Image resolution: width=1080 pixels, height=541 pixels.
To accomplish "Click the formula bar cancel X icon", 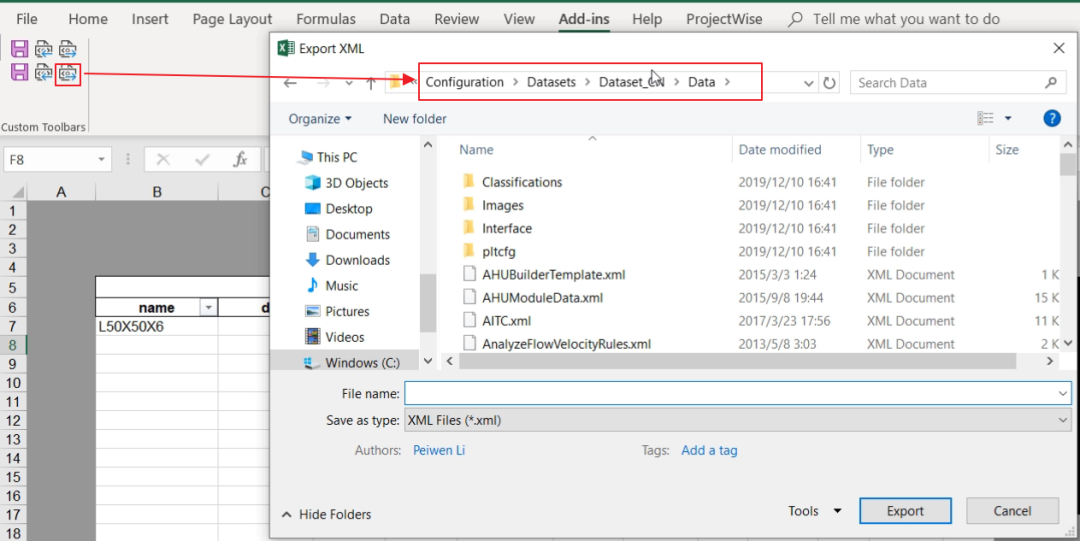I will tap(163, 160).
